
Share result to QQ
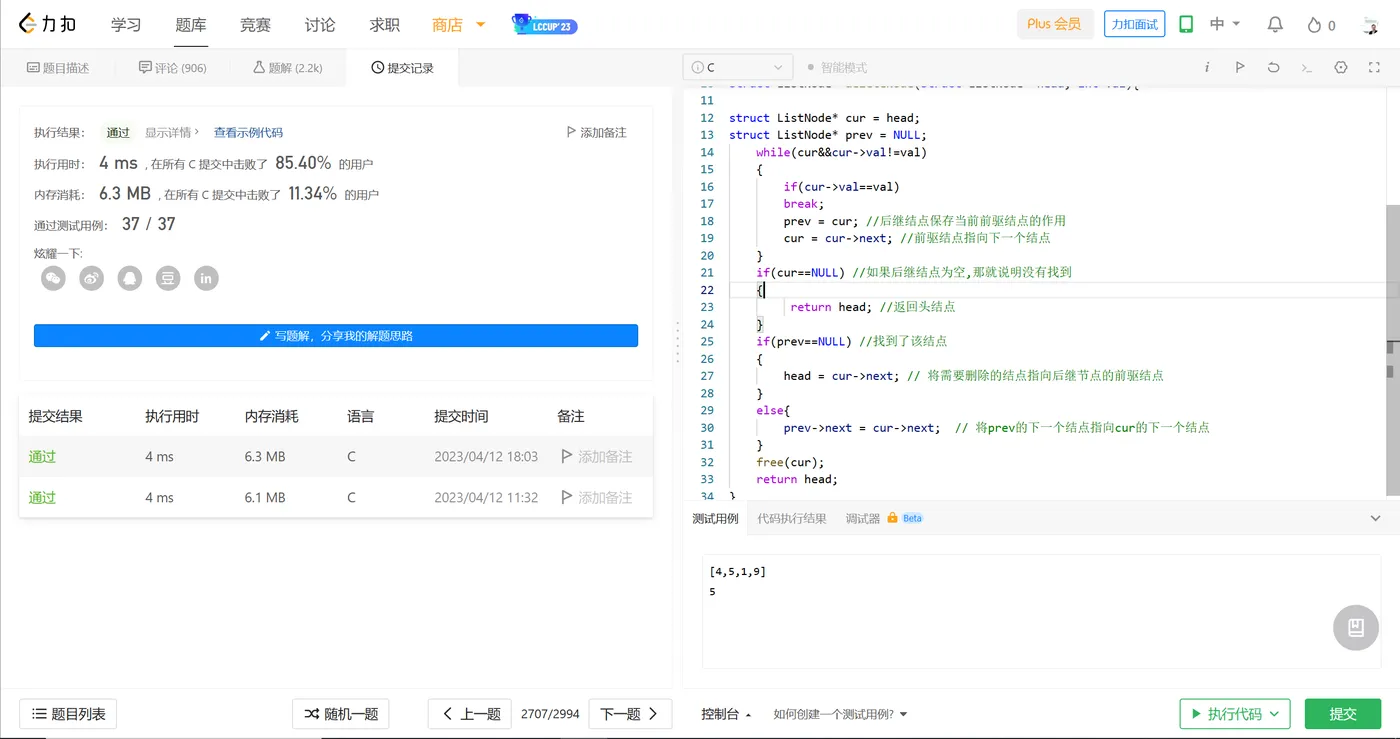tap(129, 278)
